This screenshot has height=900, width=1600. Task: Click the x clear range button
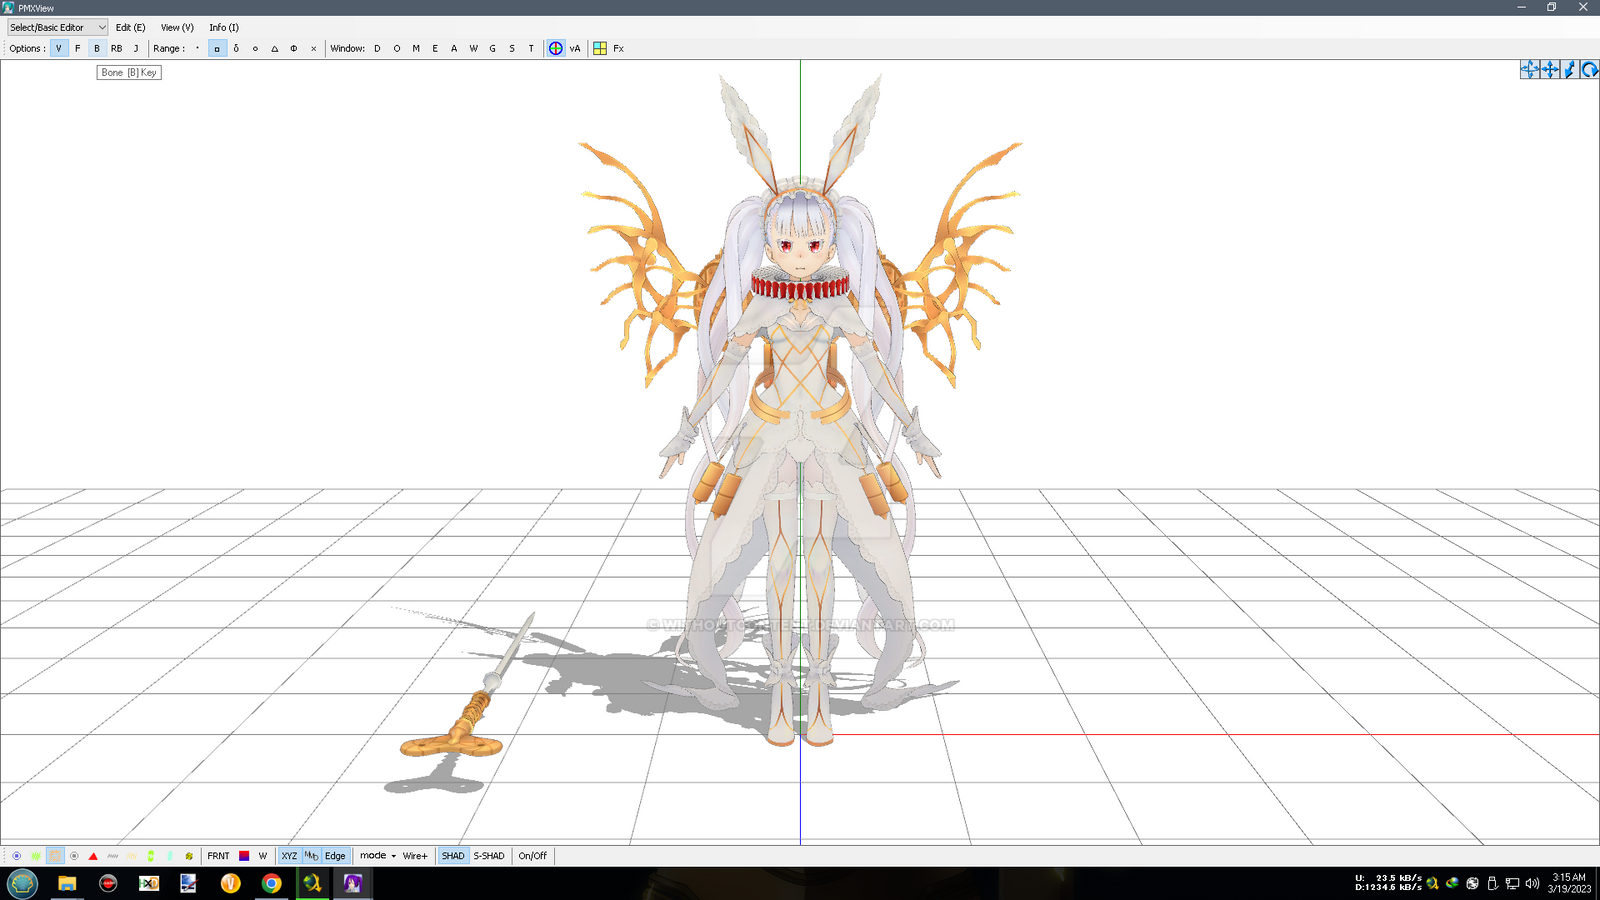(313, 48)
